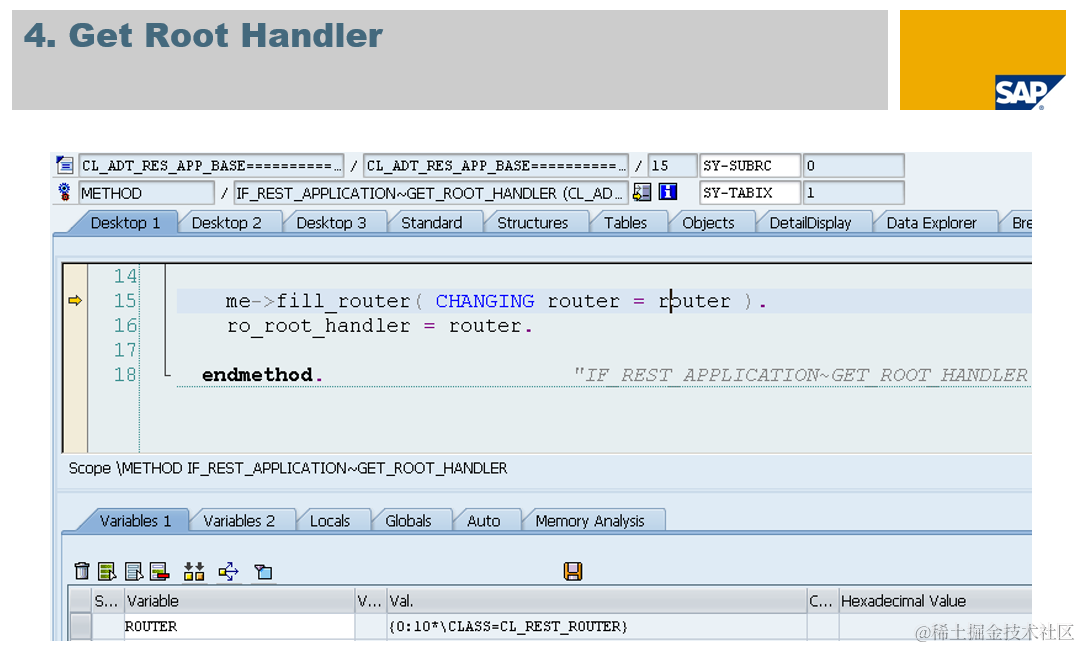1081x649 pixels.
Task: Click the gear icon beside METHOD field
Action: click(64, 192)
